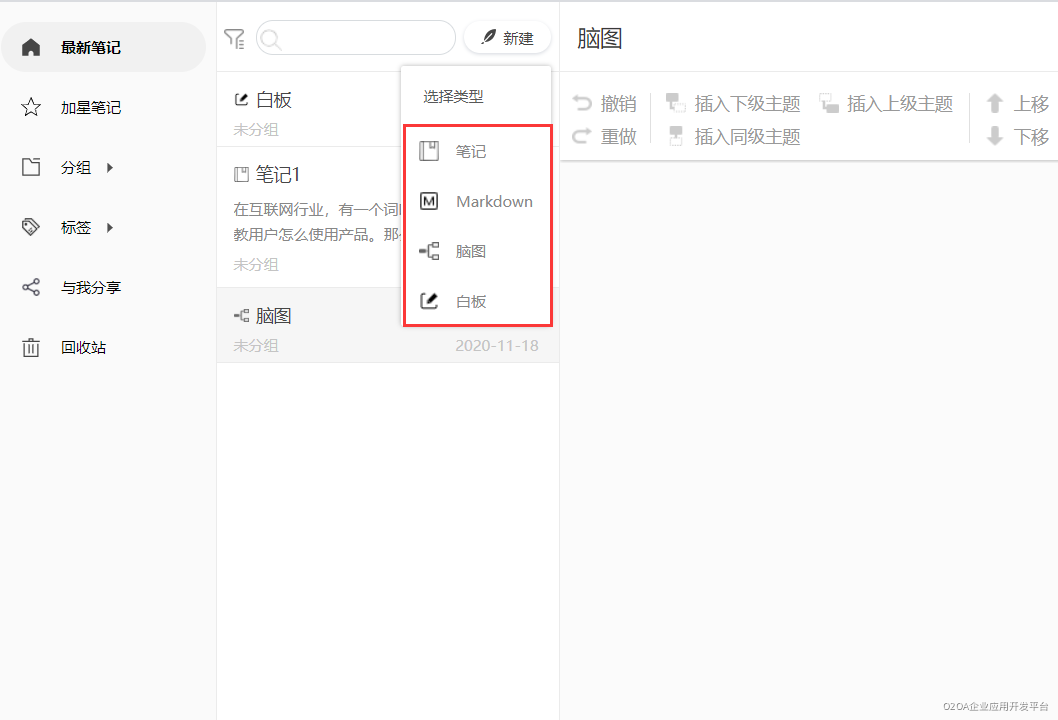This screenshot has height=720, width=1058.
Task: Open the 笔记1 note in the list
Action: click(309, 217)
